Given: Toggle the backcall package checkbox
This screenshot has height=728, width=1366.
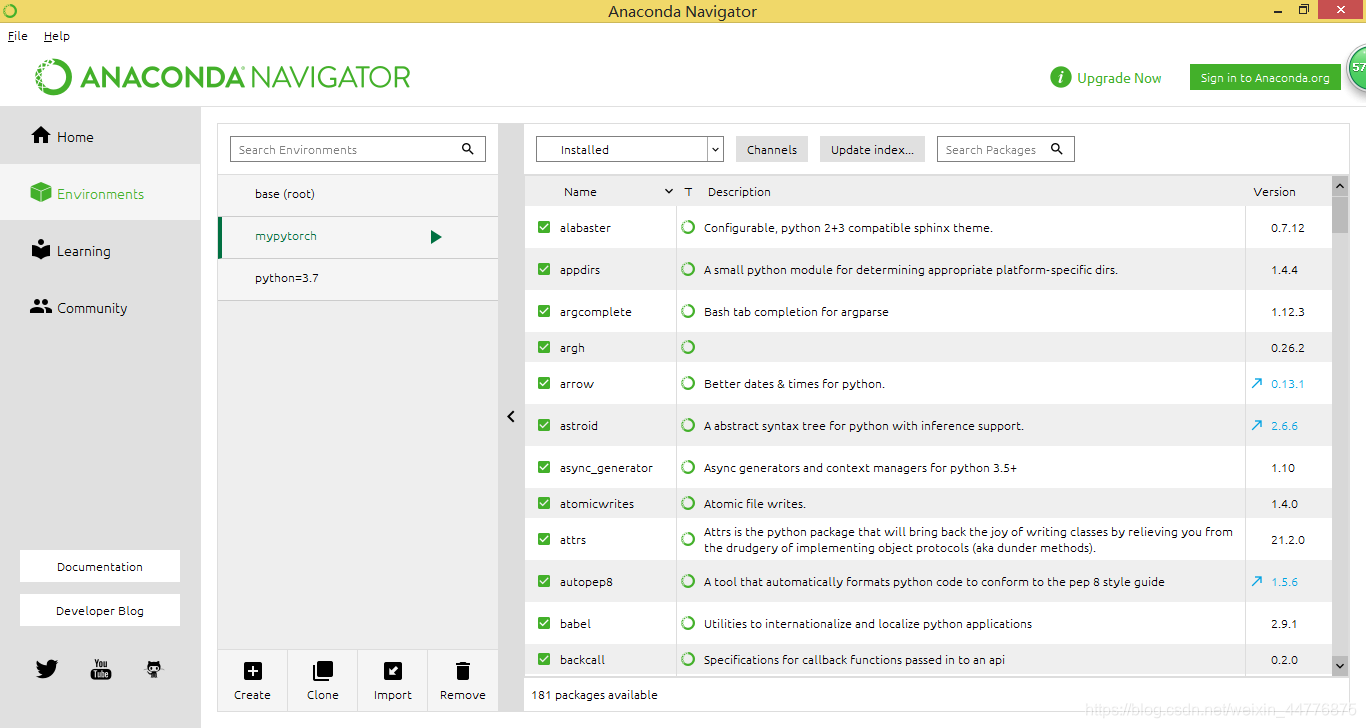Looking at the screenshot, I should (544, 659).
